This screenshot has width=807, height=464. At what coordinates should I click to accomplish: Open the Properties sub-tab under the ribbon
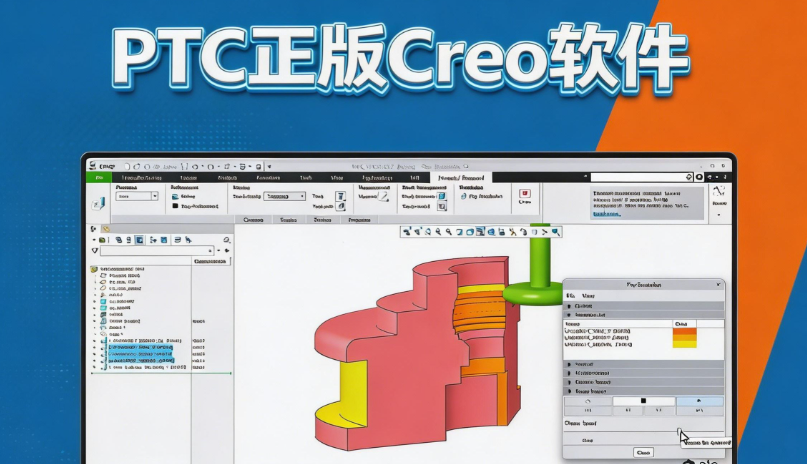click(359, 220)
